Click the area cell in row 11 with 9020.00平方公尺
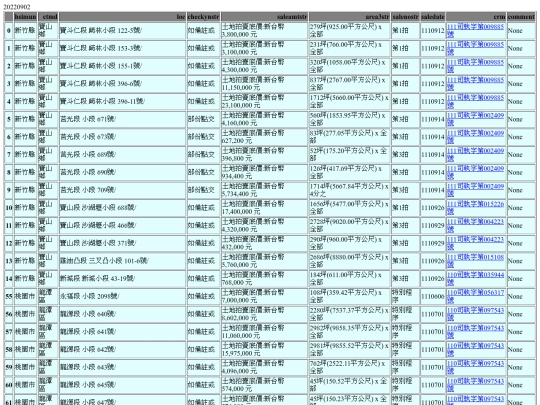Image resolution: width=540 pixels, height=405 pixels. (x=350, y=226)
